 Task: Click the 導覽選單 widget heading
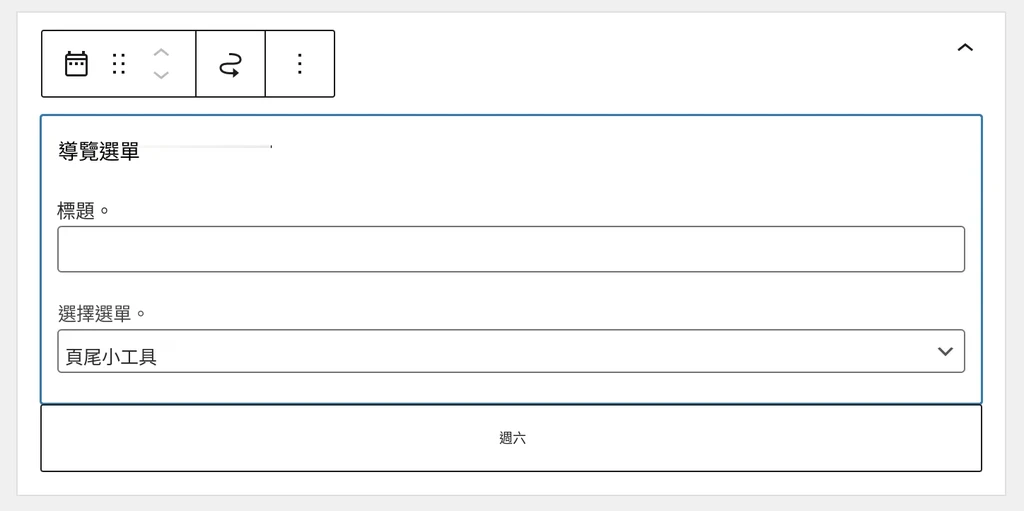[x=99, y=152]
